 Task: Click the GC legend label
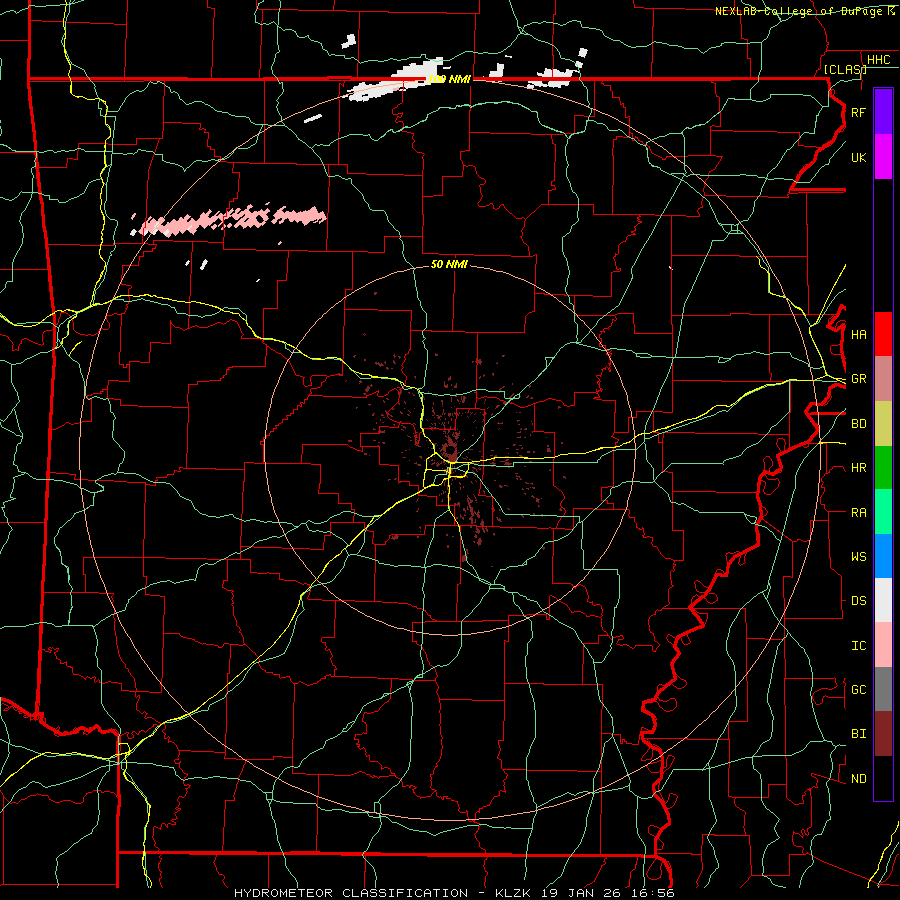[858, 690]
